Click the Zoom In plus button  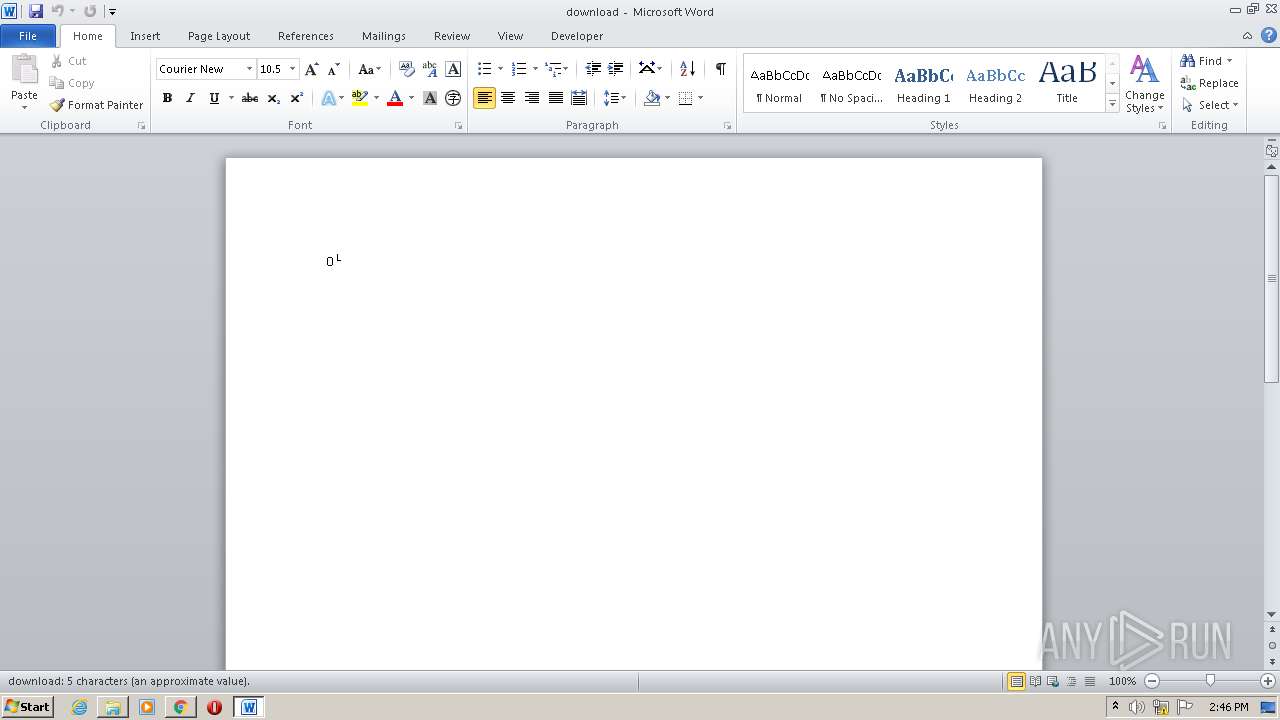[1268, 681]
